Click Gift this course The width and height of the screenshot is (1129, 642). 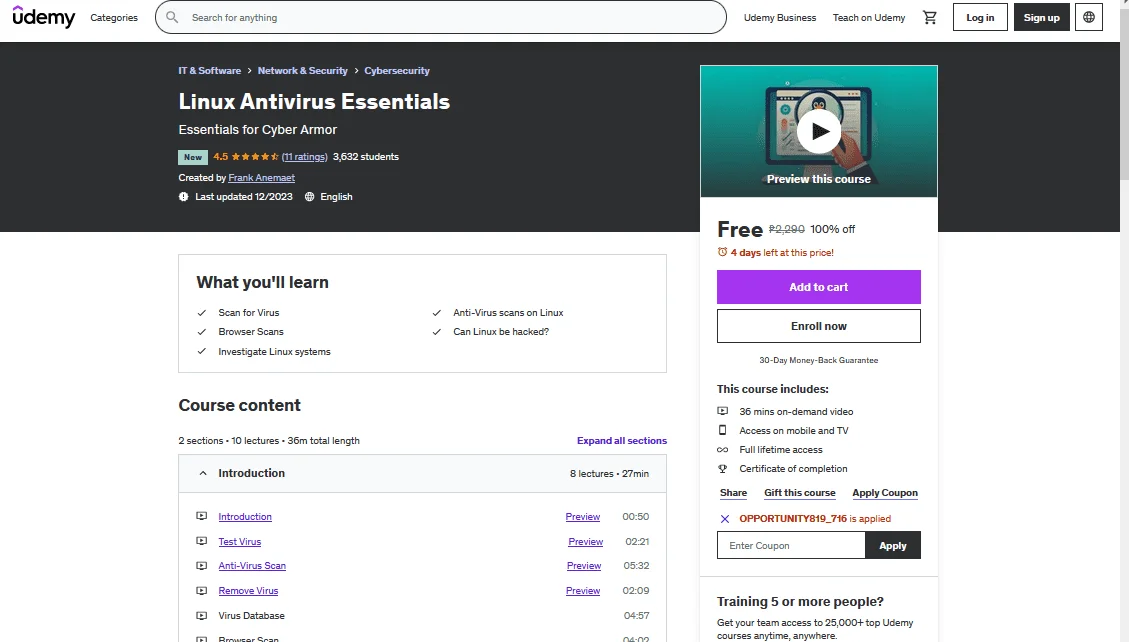(799, 493)
